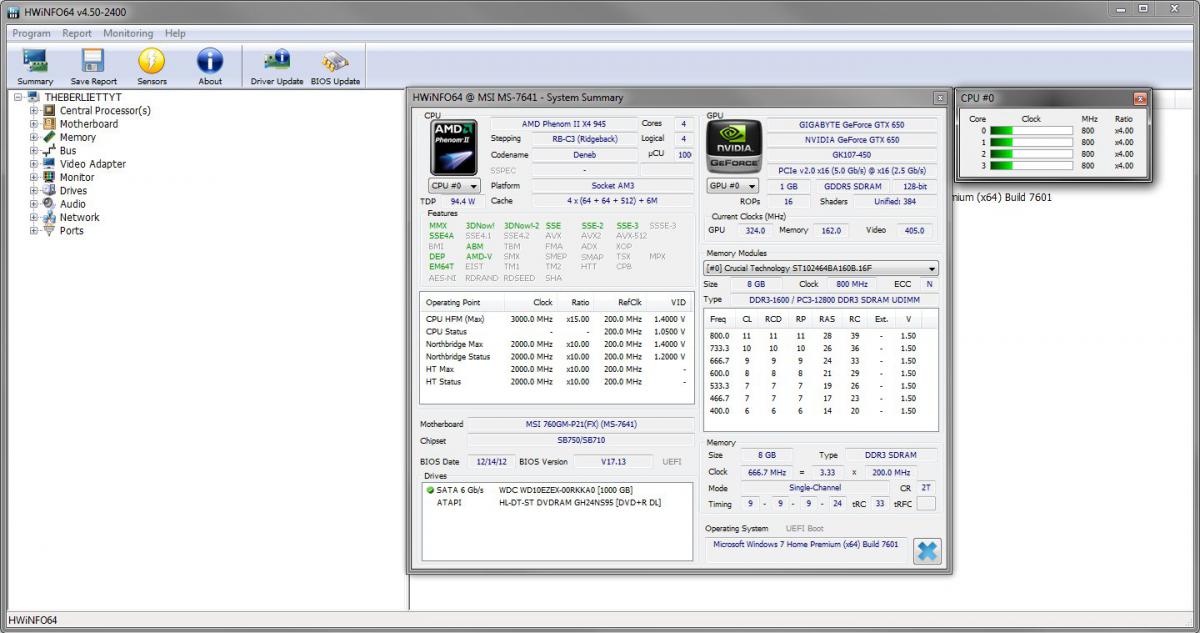Expand the Drives tree node
Image resolution: width=1200 pixels, height=633 pixels.
(34, 190)
